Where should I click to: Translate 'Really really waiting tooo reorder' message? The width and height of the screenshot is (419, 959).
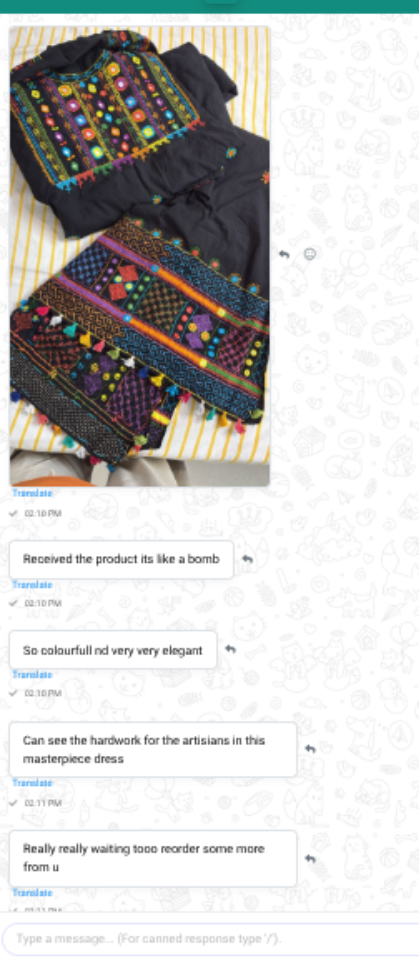(x=32, y=893)
